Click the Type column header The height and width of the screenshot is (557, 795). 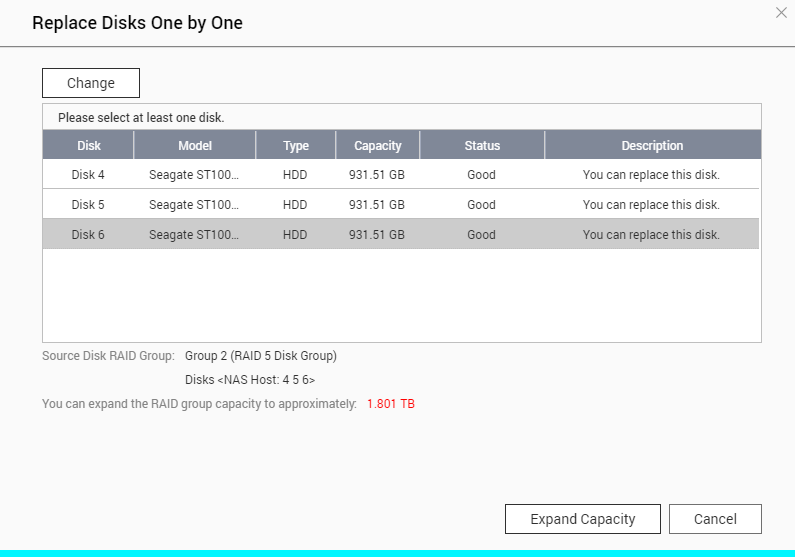point(296,145)
